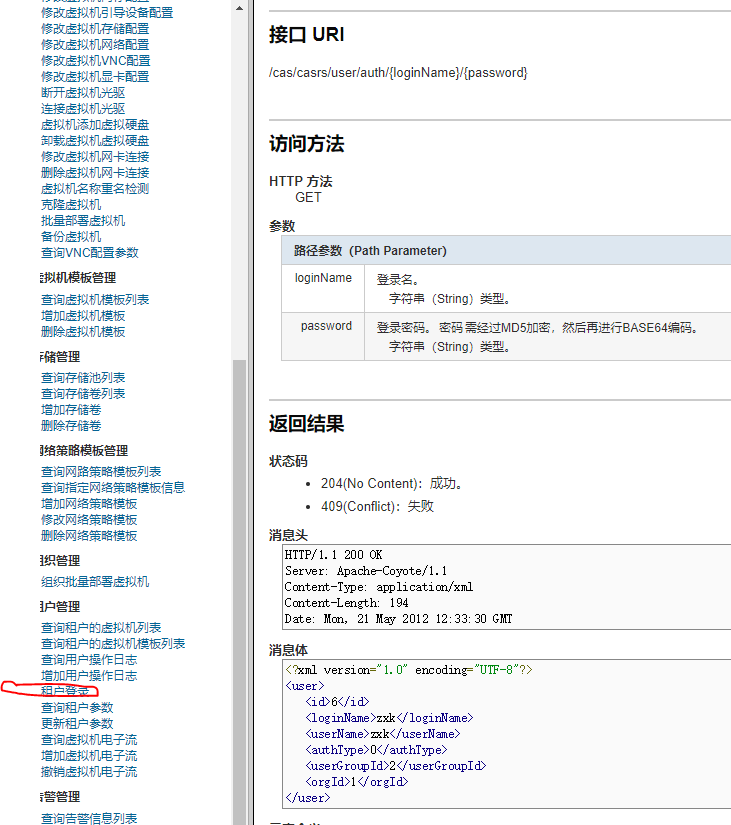Open link 删除存储卷

[x=71, y=426]
